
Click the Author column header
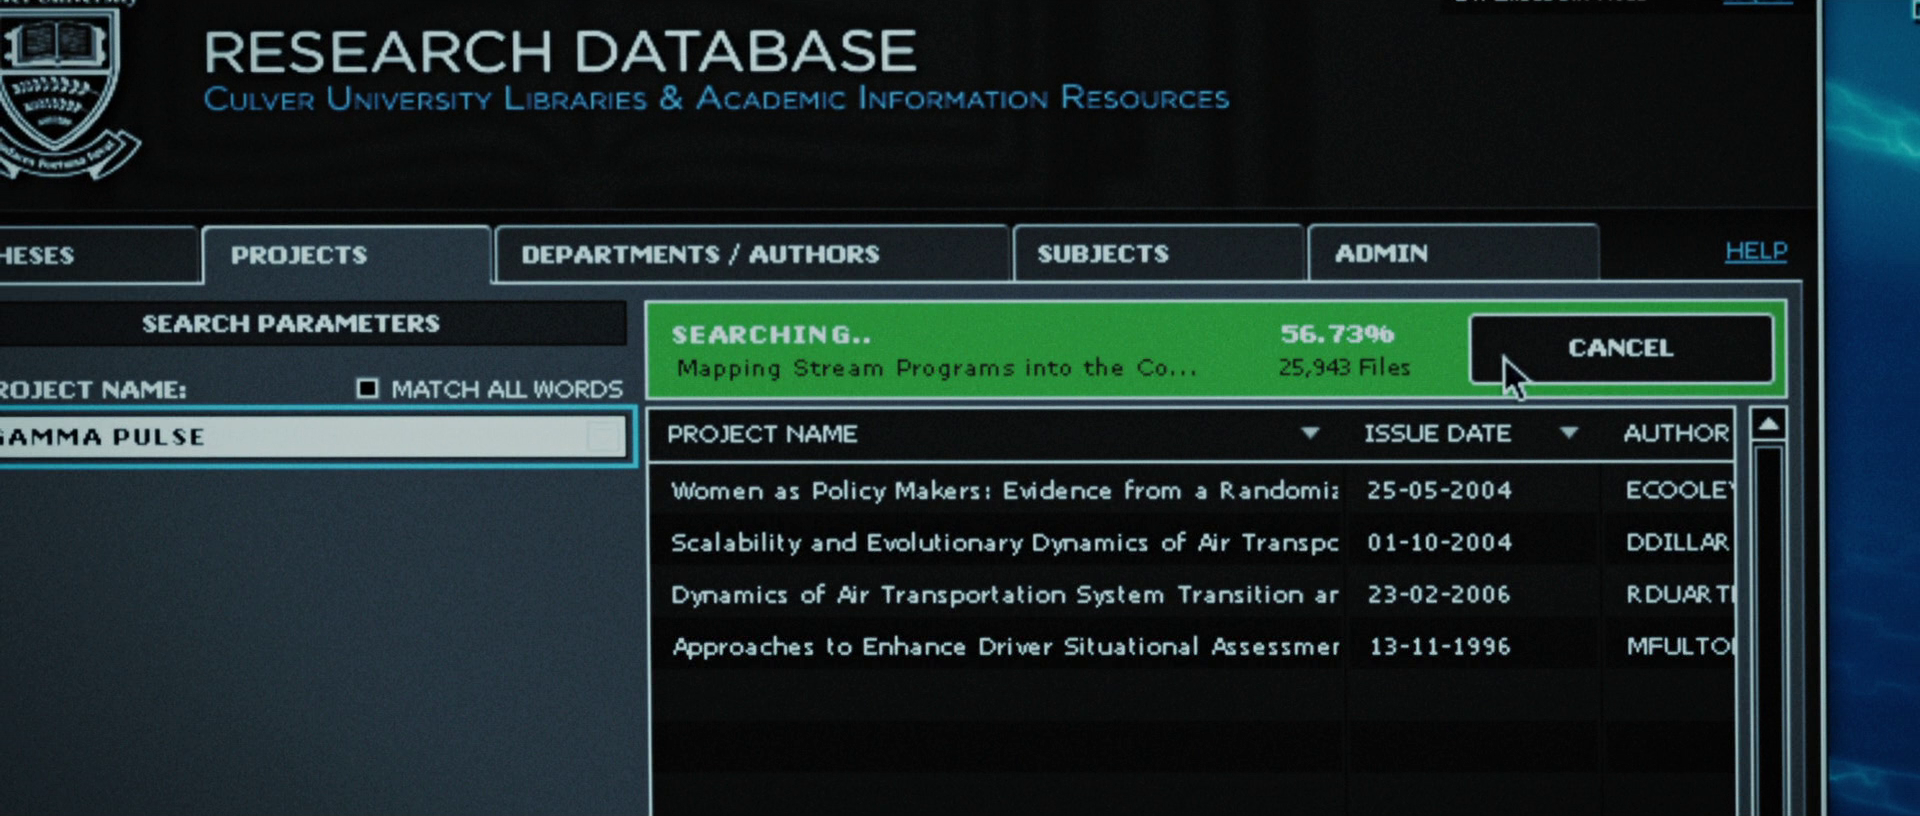1675,433
